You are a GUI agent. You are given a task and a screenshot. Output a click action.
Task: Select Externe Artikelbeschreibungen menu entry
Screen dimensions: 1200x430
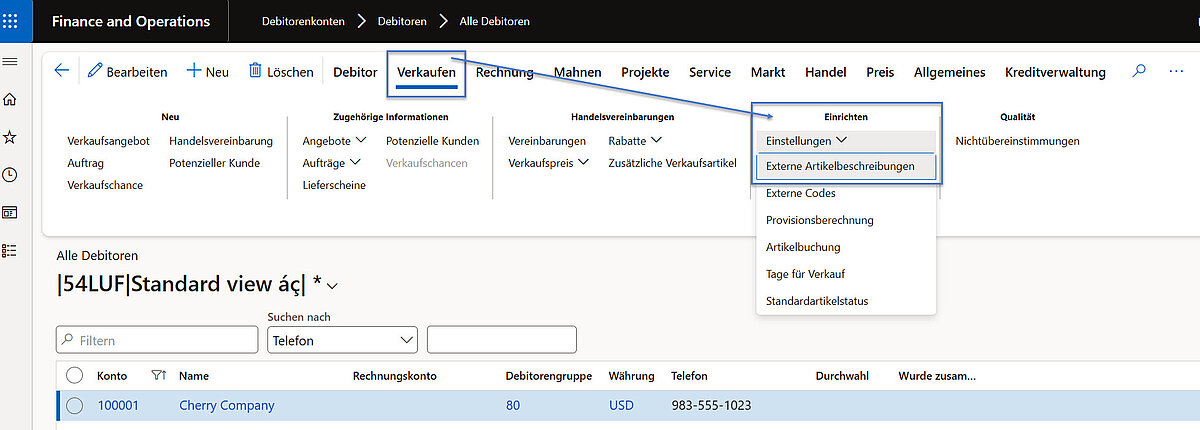[840, 166]
